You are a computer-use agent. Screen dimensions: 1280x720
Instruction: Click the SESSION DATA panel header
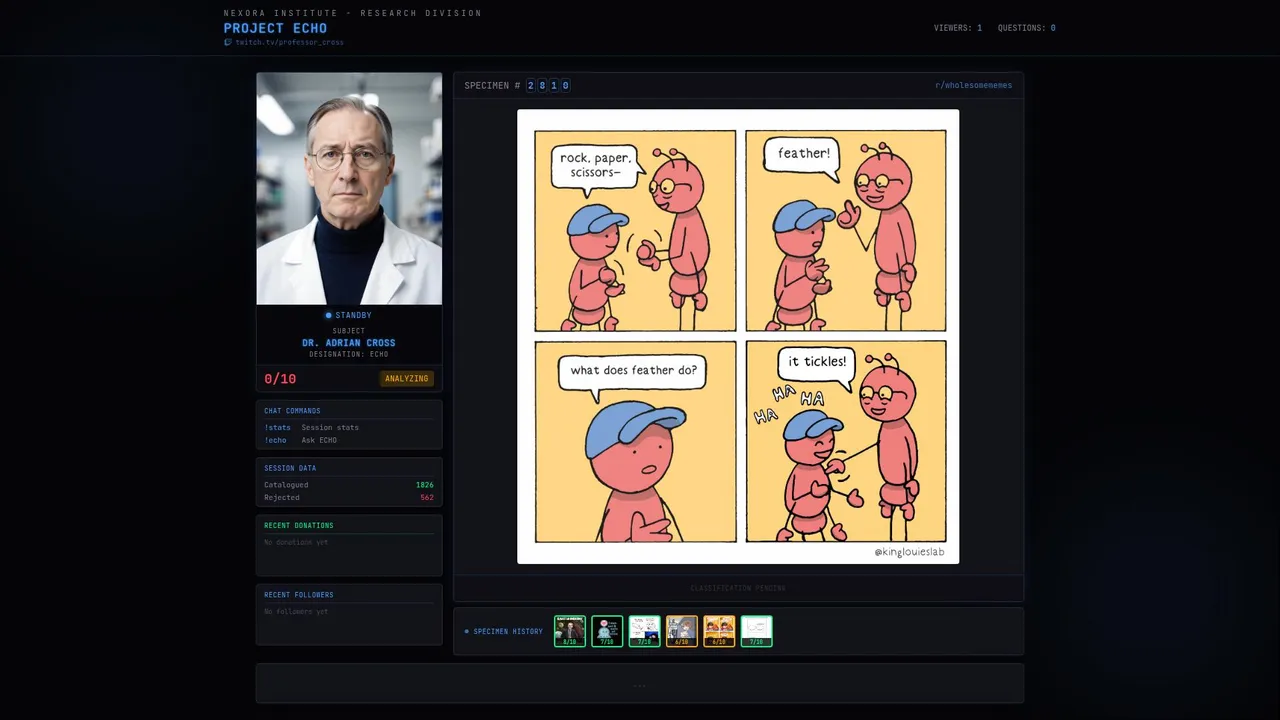[x=290, y=468]
